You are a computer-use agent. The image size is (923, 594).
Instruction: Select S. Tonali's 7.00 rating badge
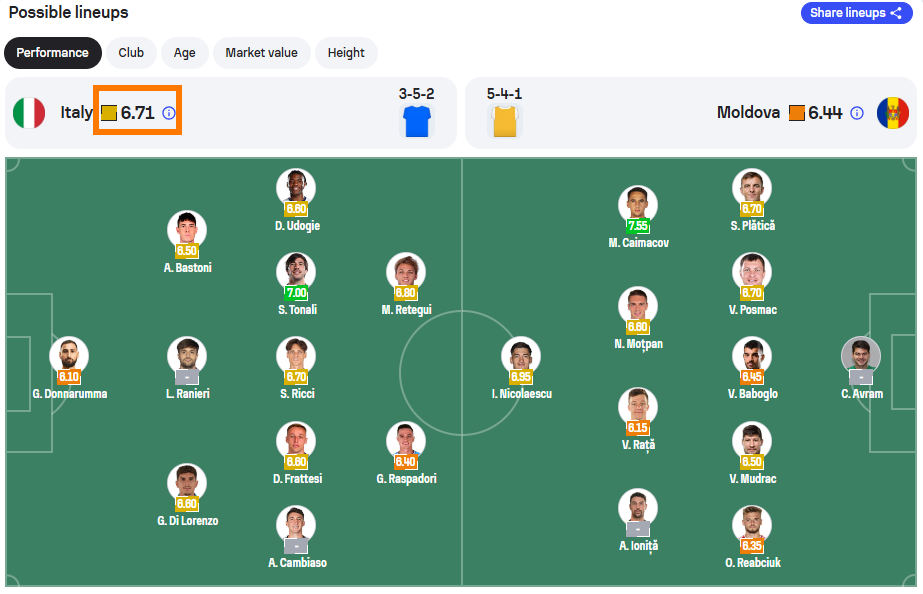click(x=296, y=293)
